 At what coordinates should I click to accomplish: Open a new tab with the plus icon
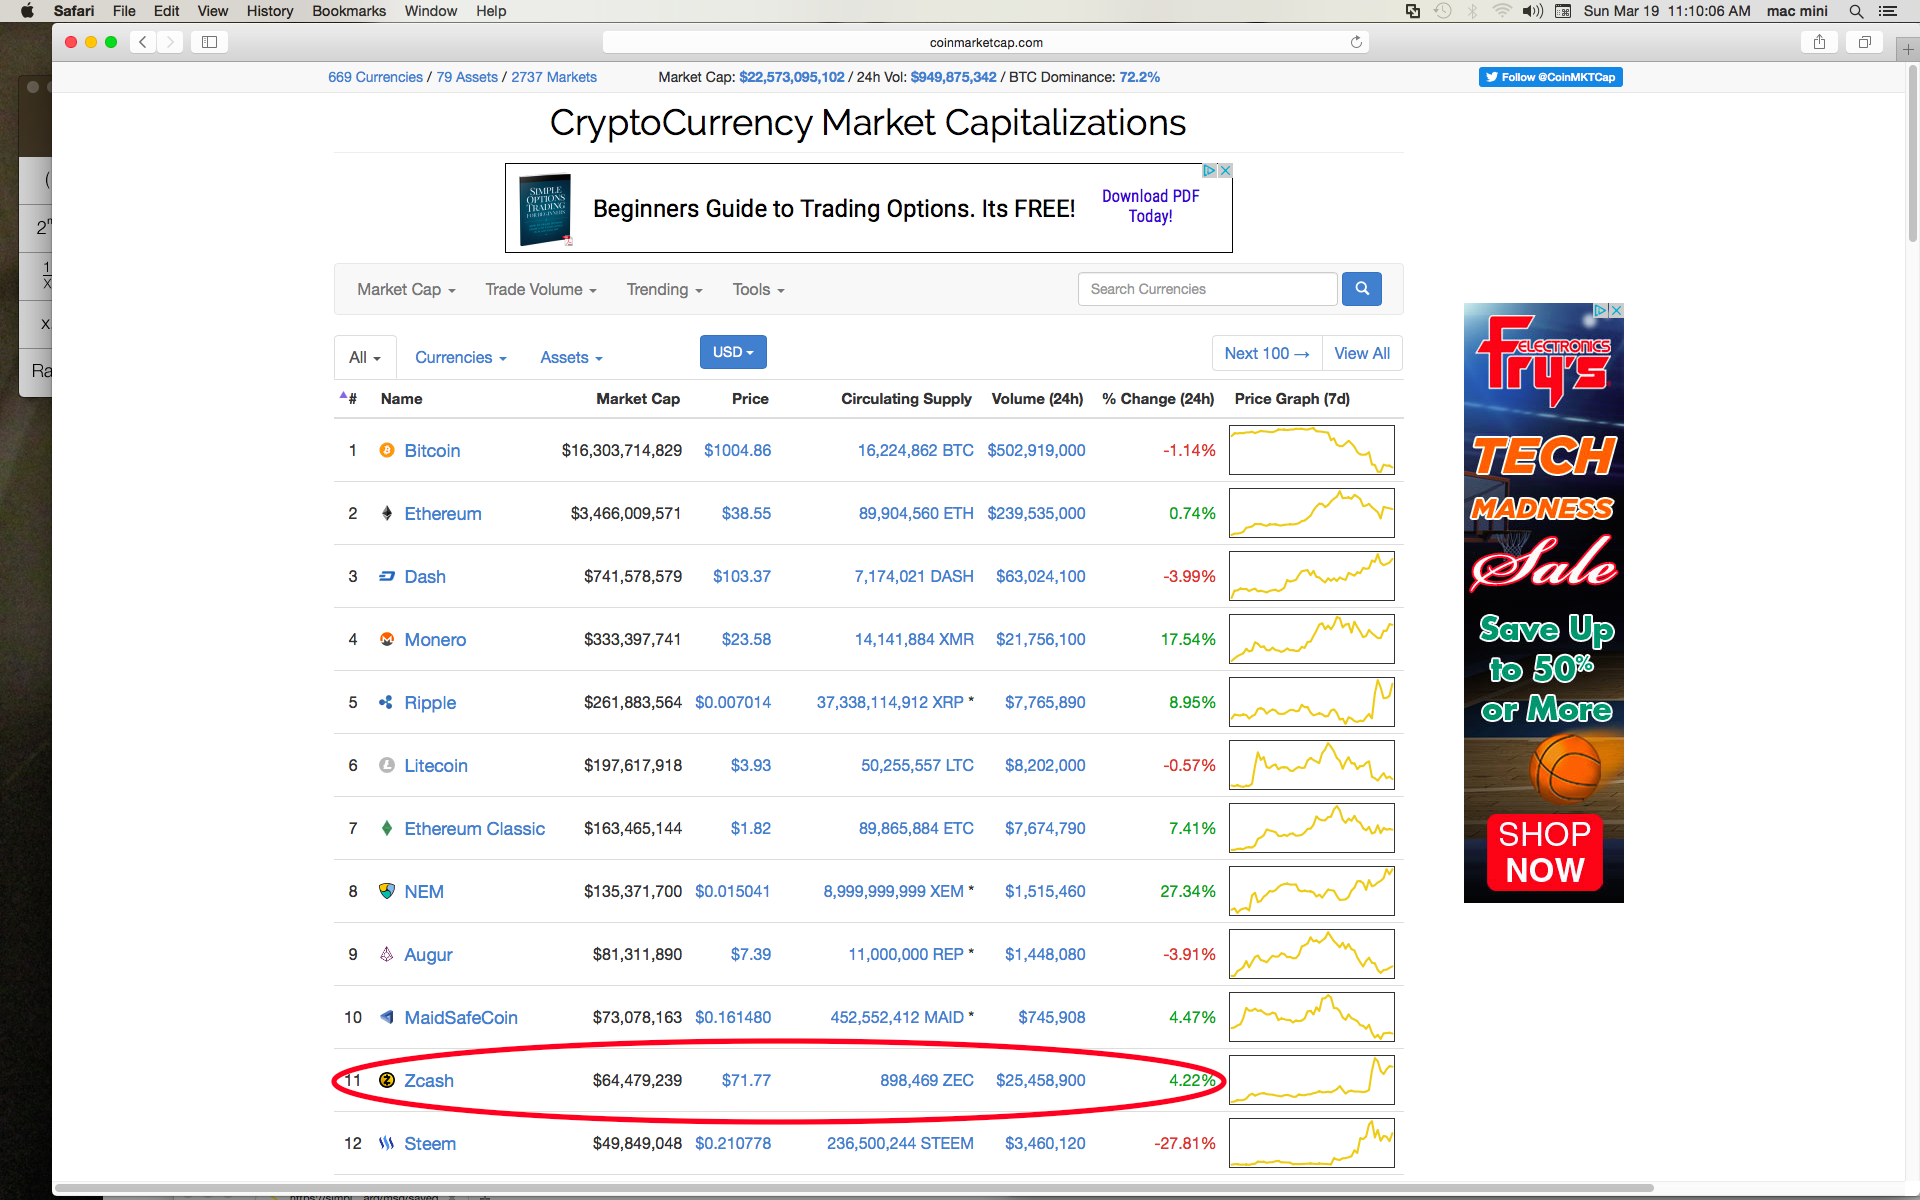click(1908, 48)
